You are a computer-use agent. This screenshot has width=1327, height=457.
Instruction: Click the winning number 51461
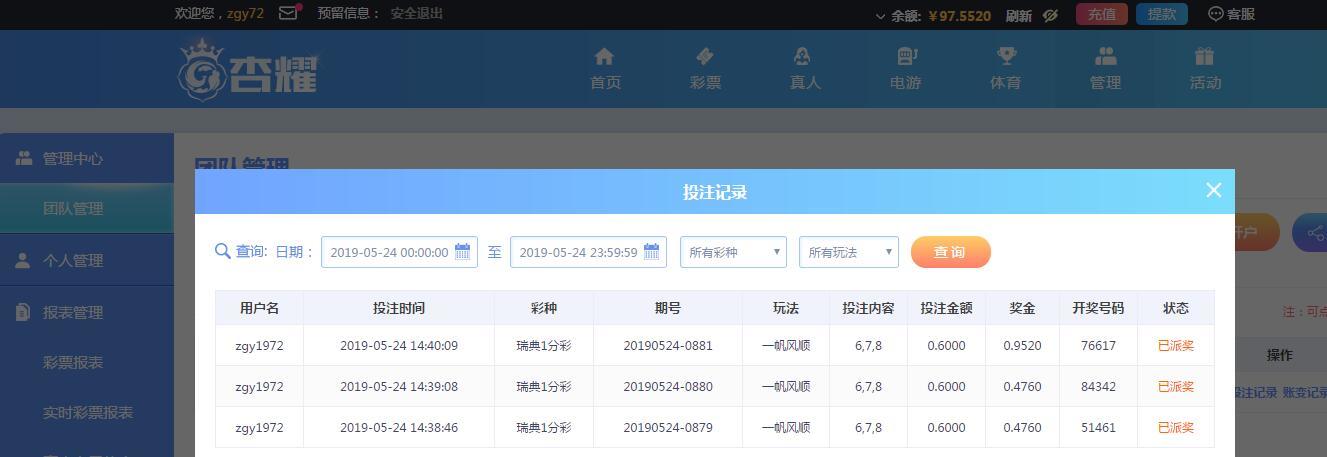click(1098, 428)
